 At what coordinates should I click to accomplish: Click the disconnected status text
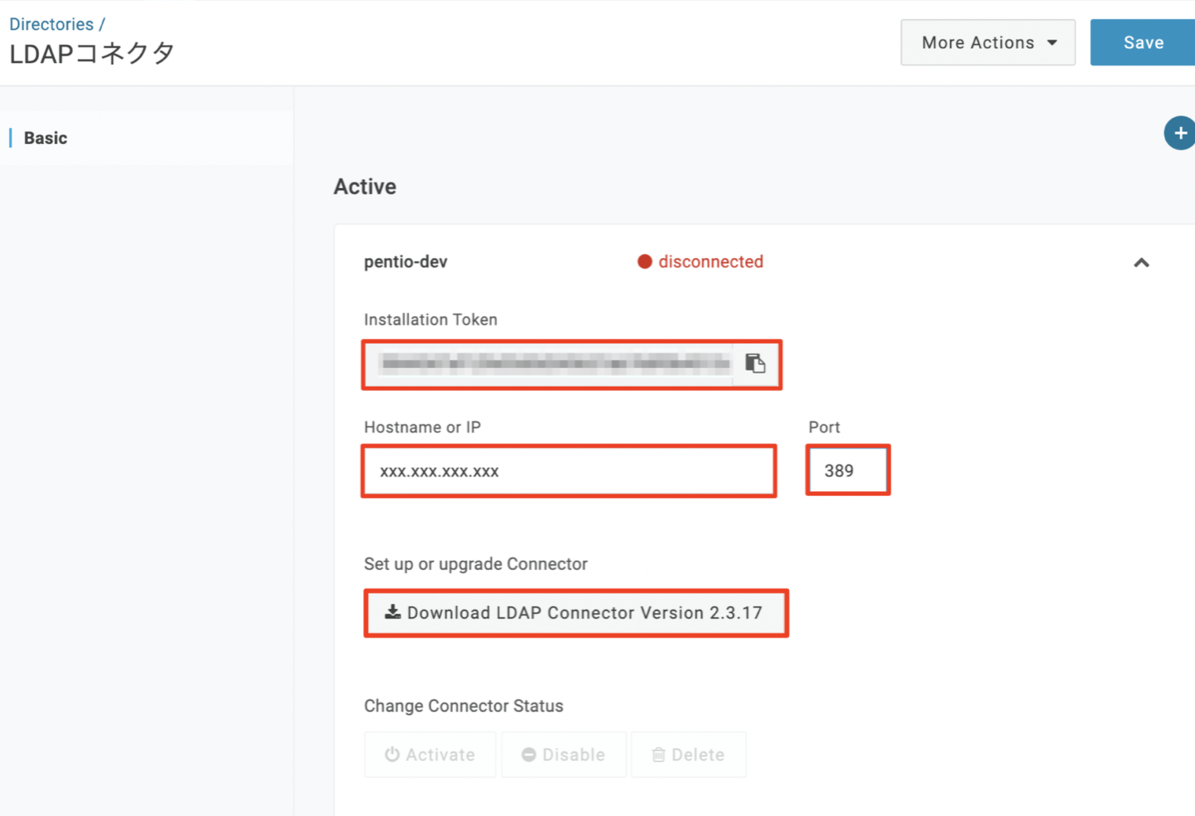coord(710,262)
